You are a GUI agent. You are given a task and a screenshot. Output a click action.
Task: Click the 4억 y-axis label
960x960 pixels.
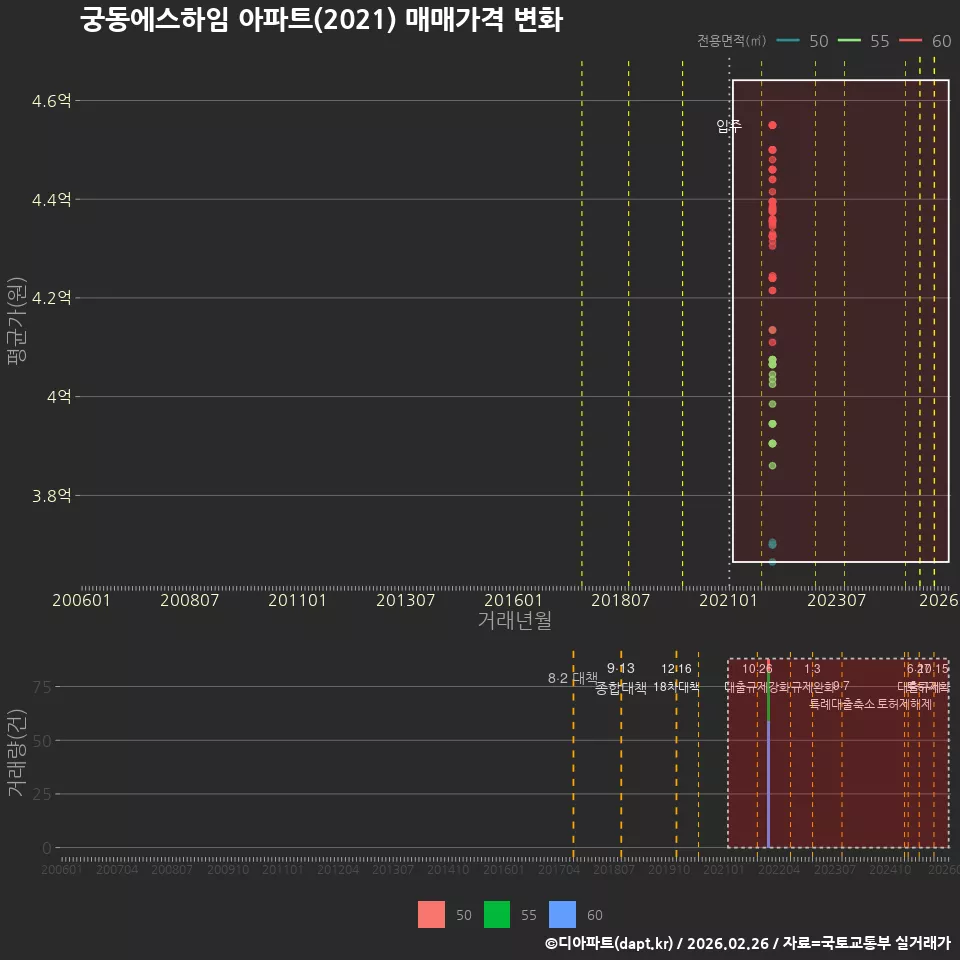[59, 397]
